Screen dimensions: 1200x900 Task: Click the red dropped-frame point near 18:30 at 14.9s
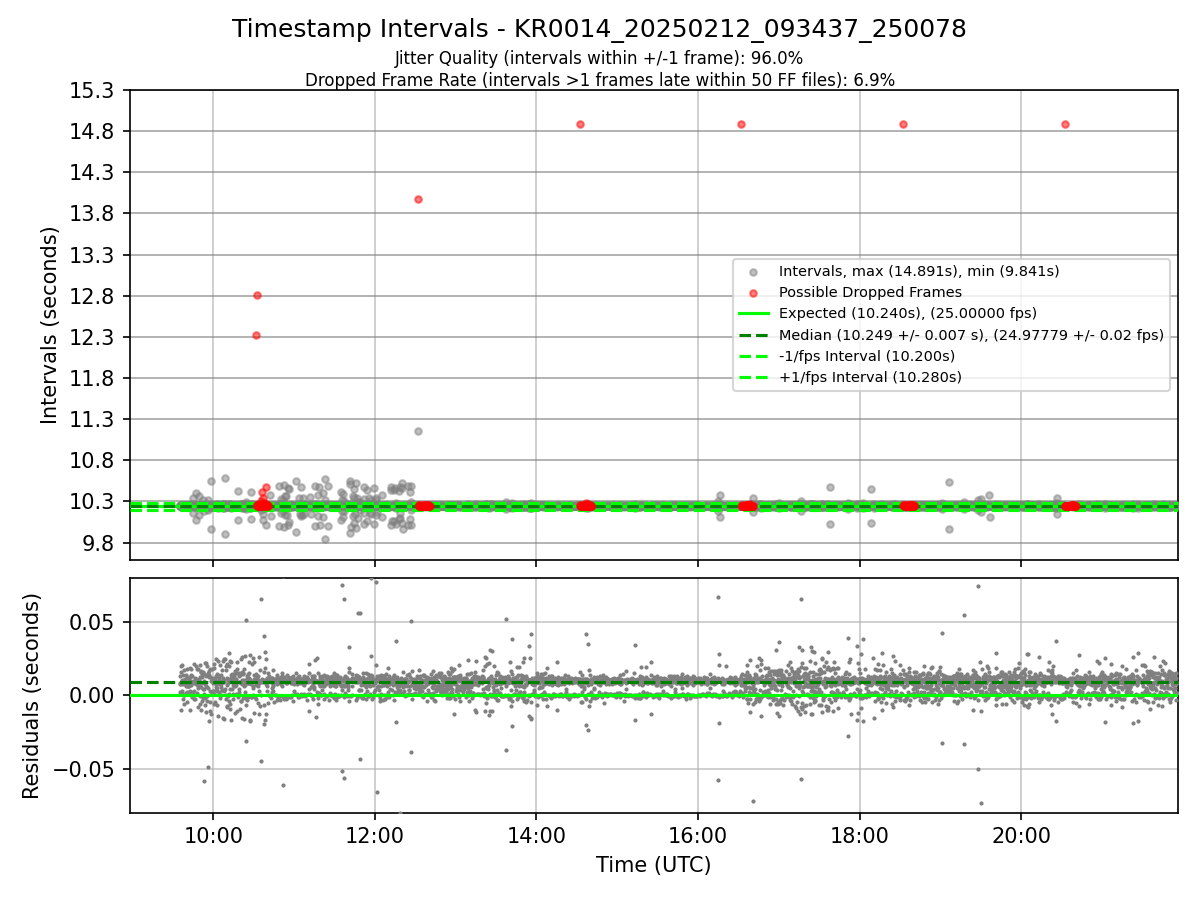[903, 124]
